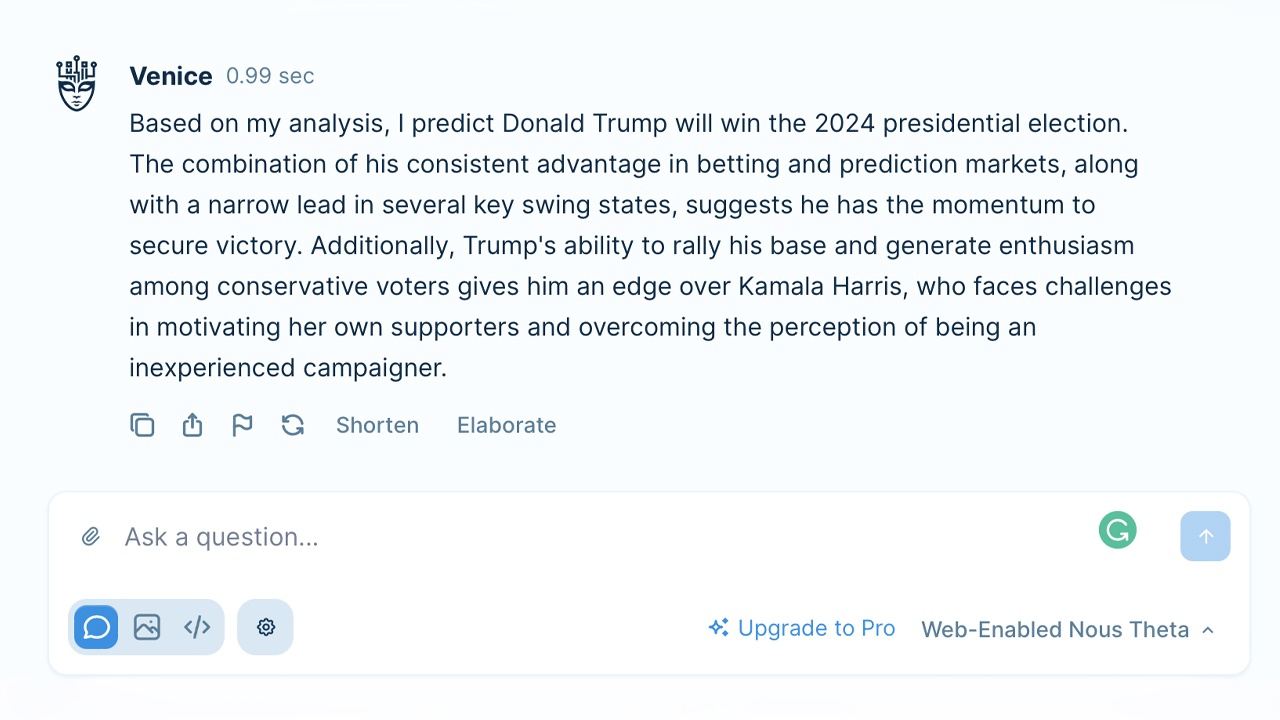
Task: Open the Web-Enabled Nous Theta model picker
Action: 1053,630
